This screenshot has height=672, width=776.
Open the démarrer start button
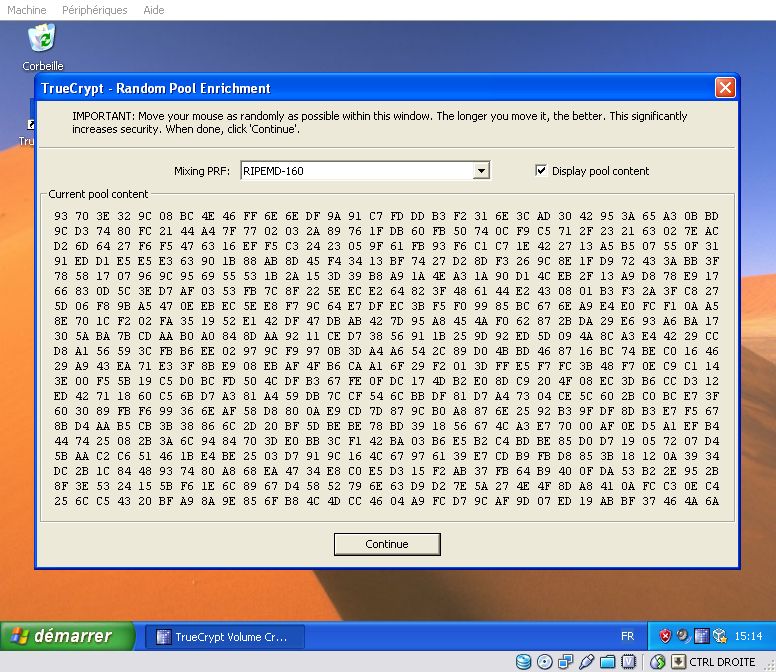coord(67,636)
